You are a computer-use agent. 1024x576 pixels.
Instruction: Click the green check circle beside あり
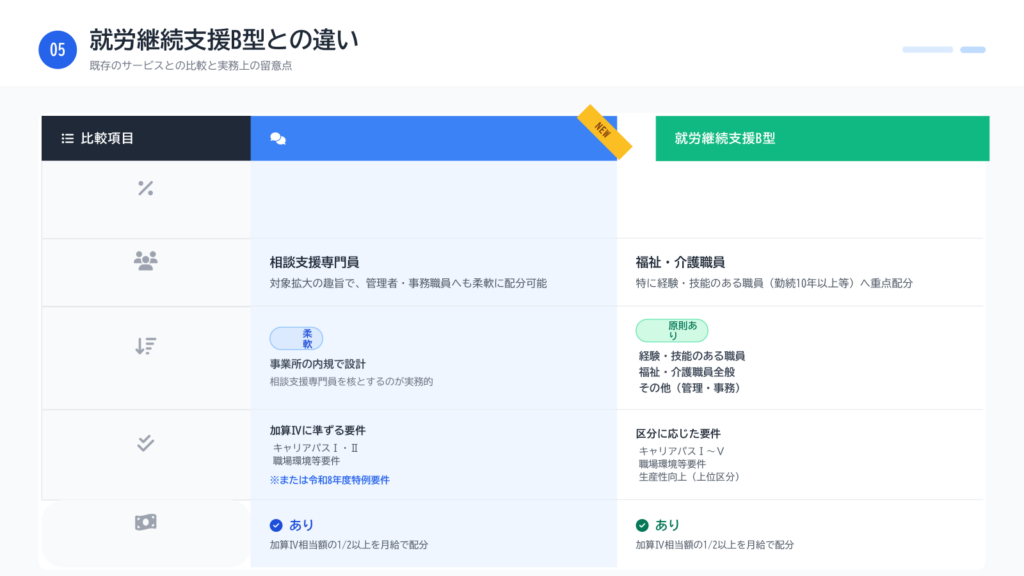(x=642, y=525)
